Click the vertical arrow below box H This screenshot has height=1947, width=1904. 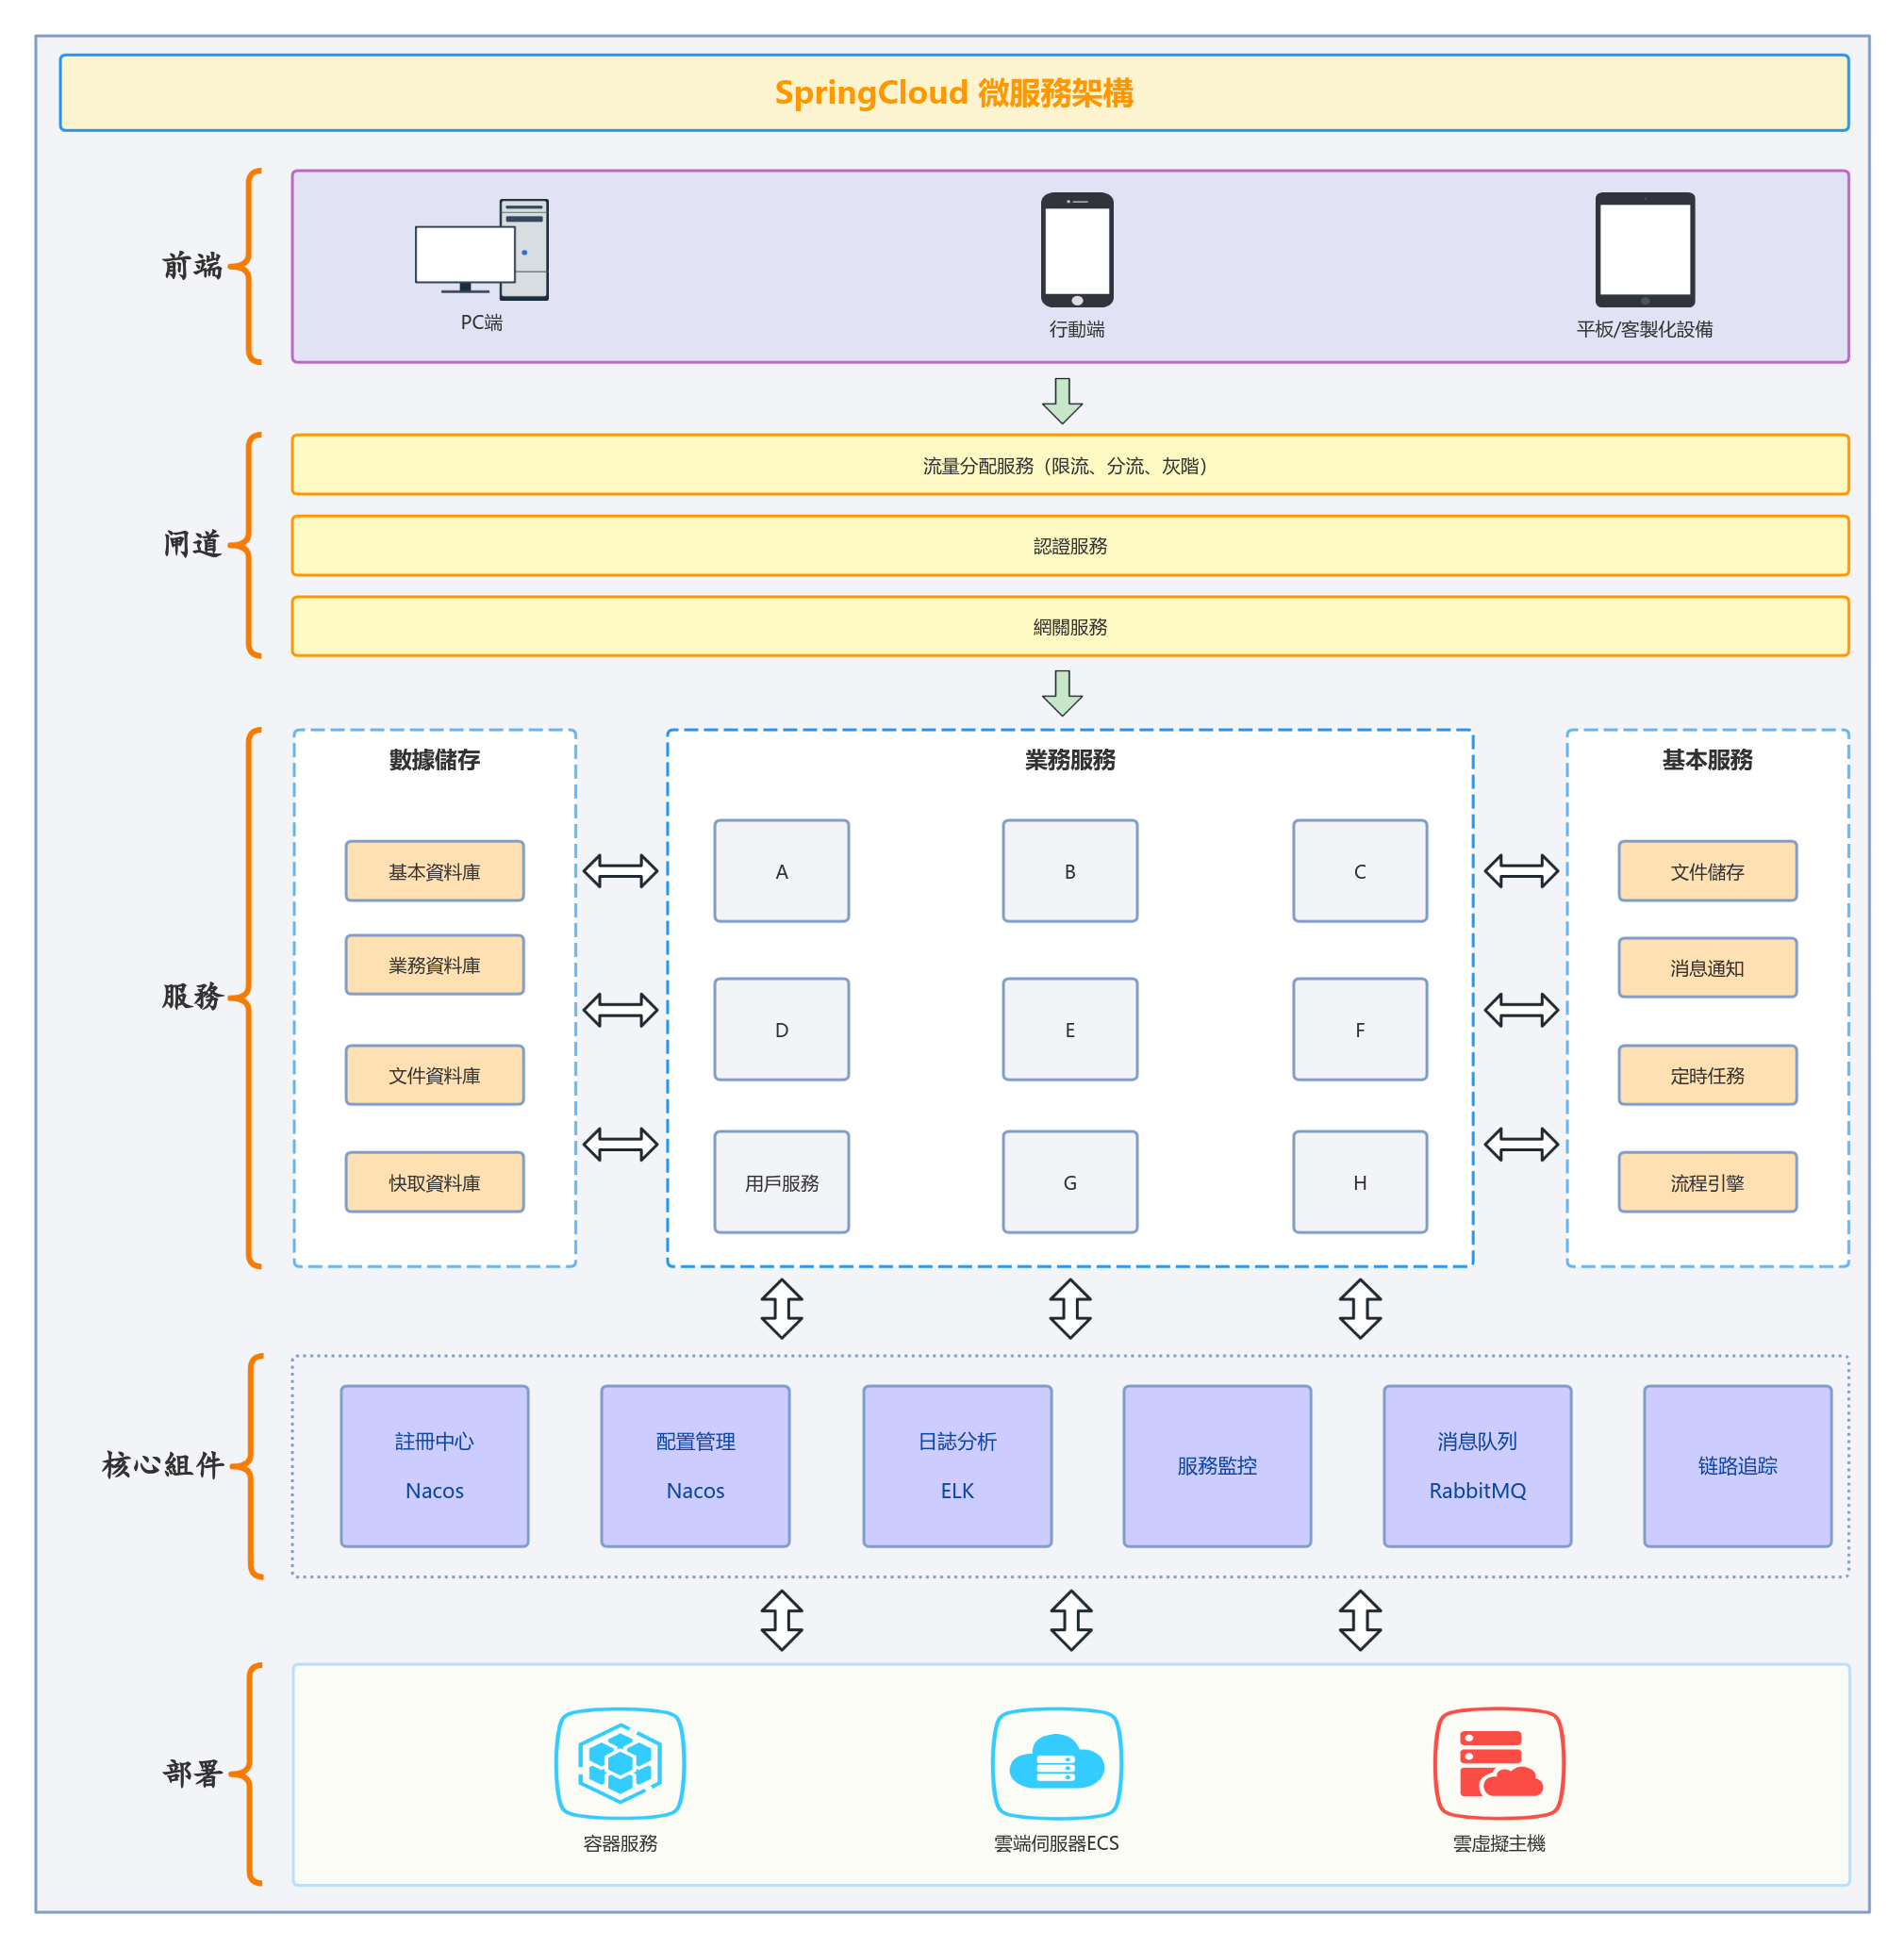(x=1360, y=1309)
